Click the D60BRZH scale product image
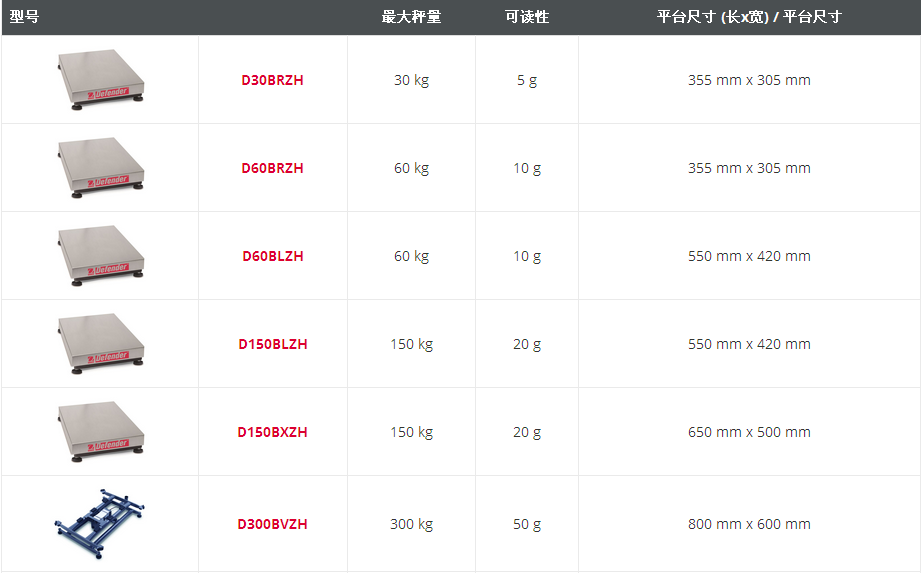Viewport: 924px width, 573px height. pos(100,167)
